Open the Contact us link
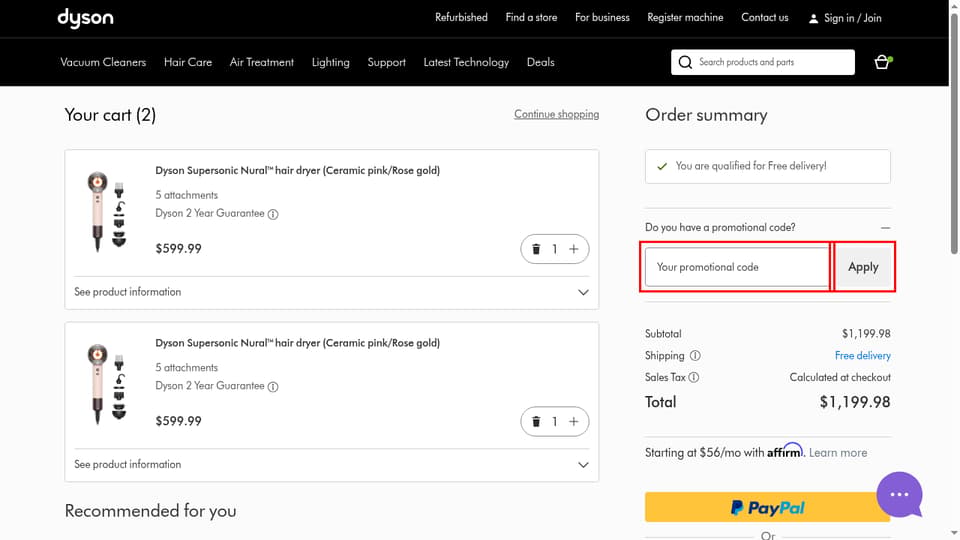Viewport: 960px width, 540px height. pyautogui.click(x=765, y=18)
